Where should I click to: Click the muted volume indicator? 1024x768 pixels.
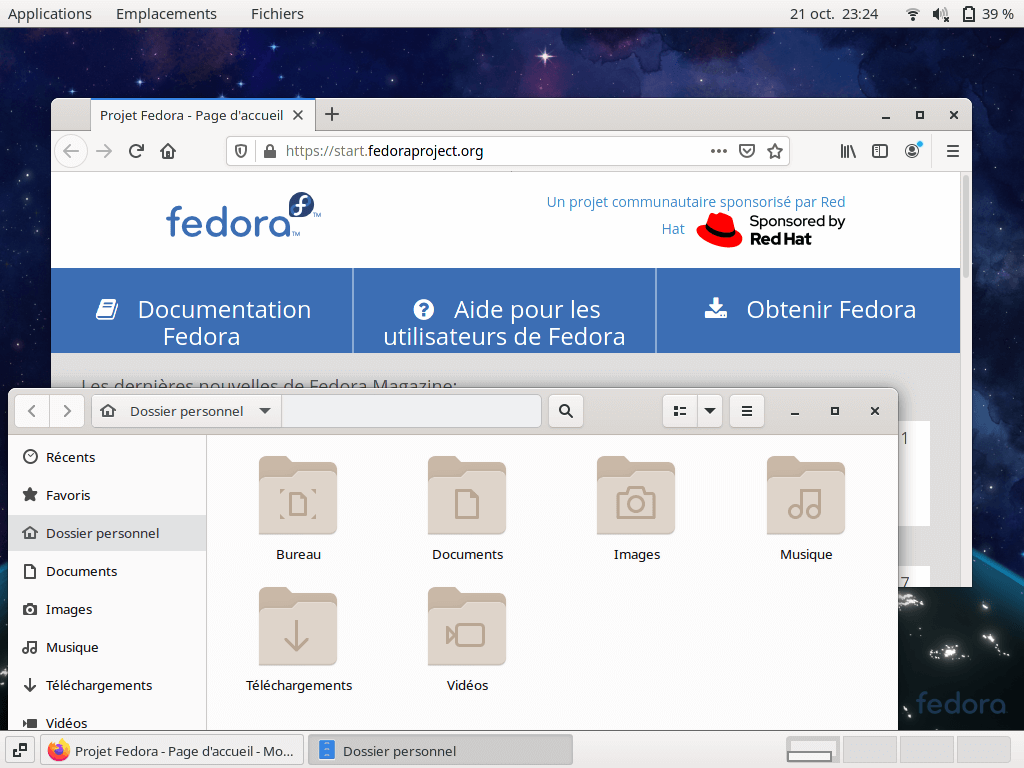[940, 14]
